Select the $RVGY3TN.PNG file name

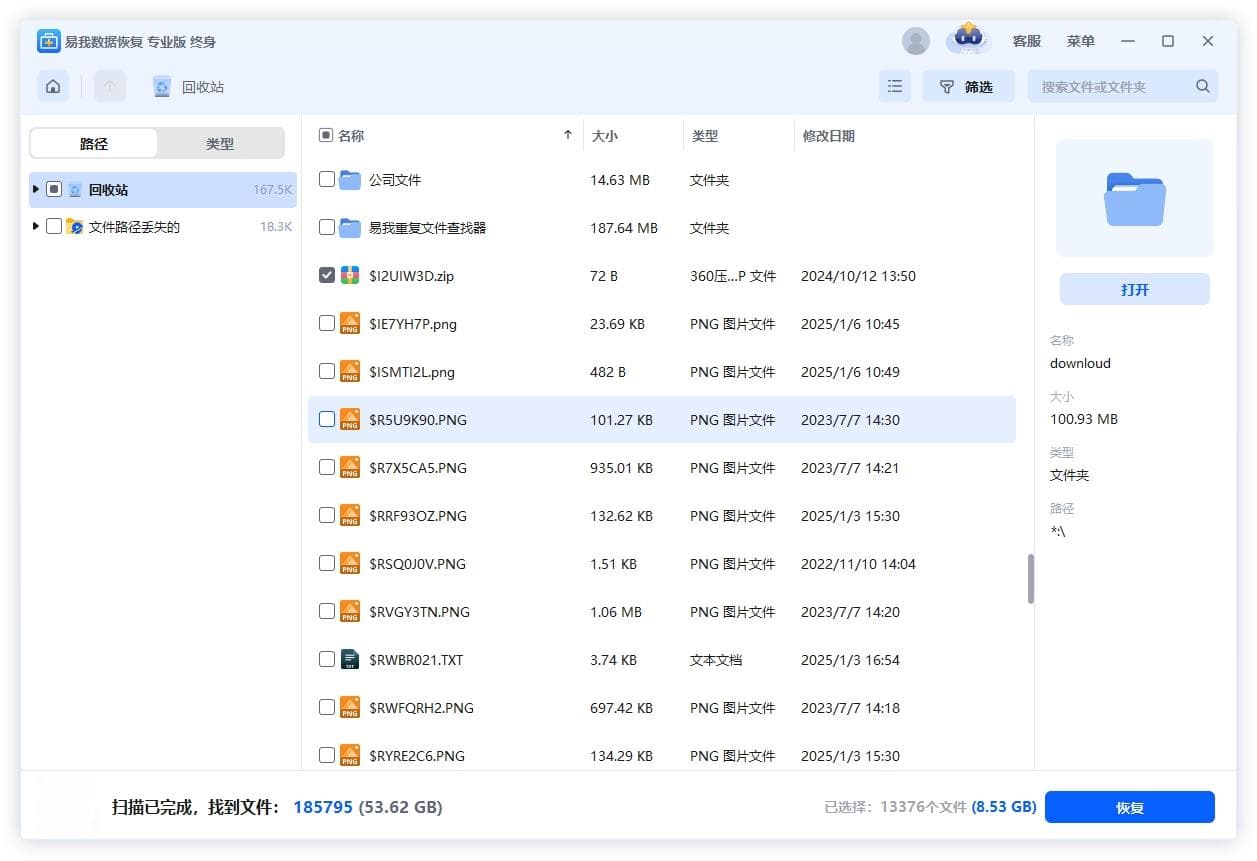[419, 612]
